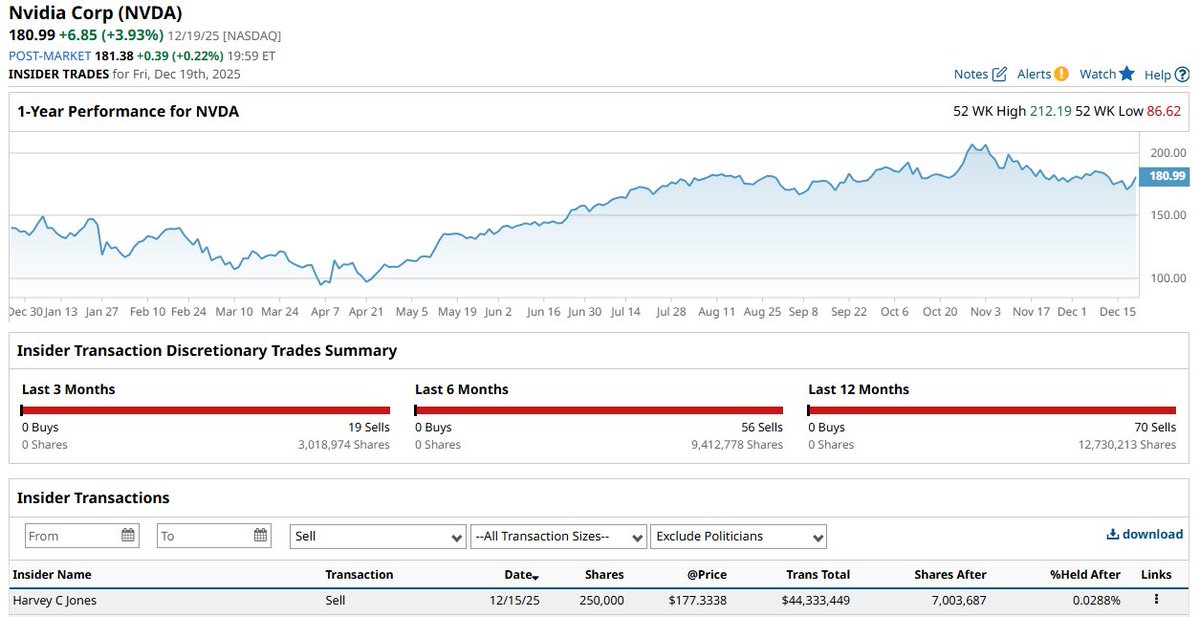
Task: Click the Last 6 Months red sell bar
Action: (599, 410)
